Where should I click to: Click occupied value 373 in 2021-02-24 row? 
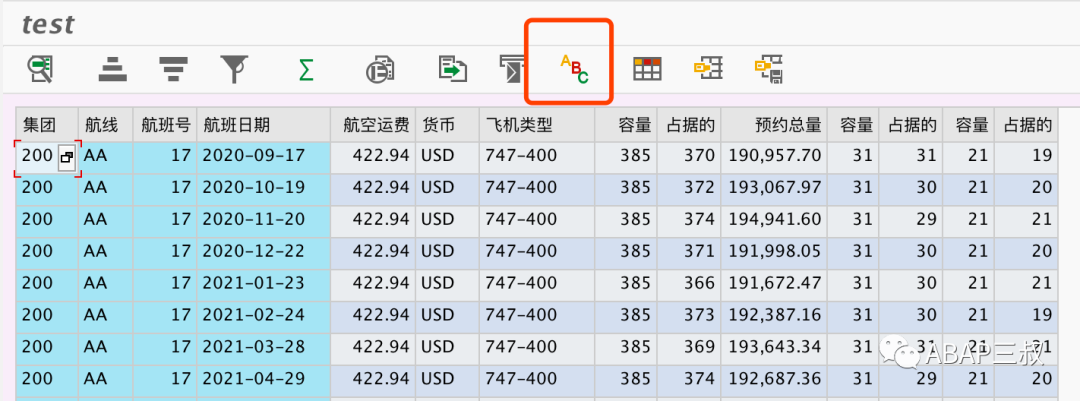point(689,315)
